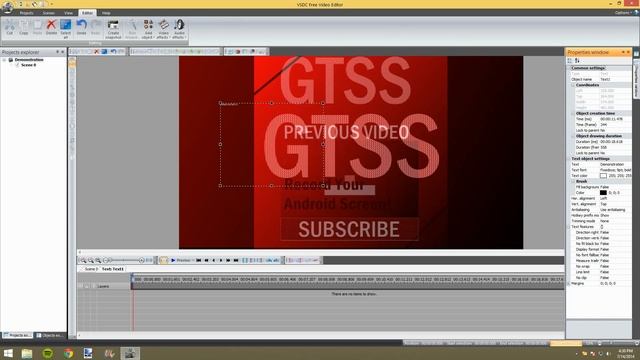This screenshot has width=640, height=360.
Task: Collapse the Common settings section
Action: (x=569, y=68)
